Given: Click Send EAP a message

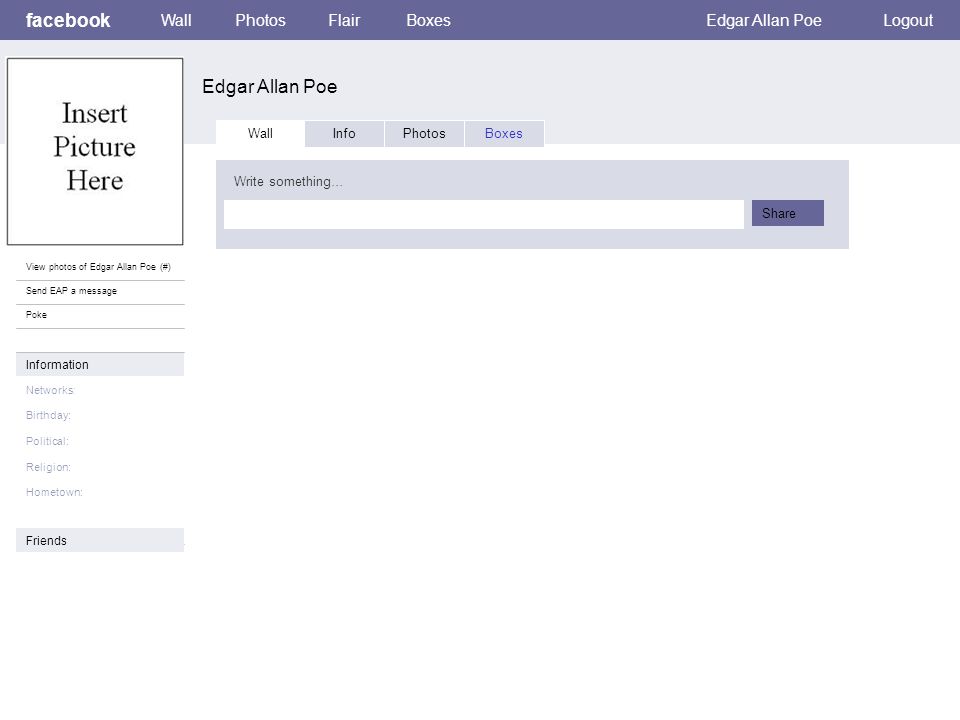Looking at the screenshot, I should click(71, 291).
